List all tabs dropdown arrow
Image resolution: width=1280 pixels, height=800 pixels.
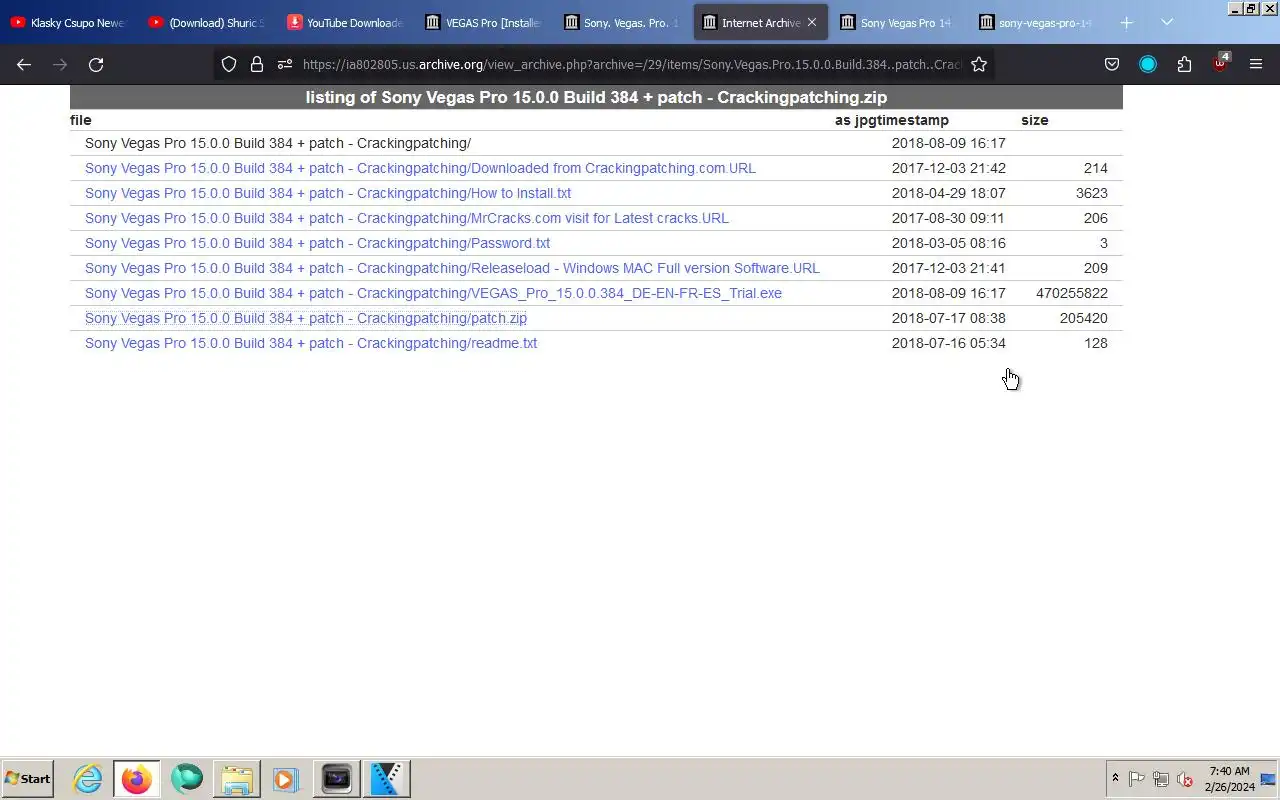pyautogui.click(x=1167, y=22)
